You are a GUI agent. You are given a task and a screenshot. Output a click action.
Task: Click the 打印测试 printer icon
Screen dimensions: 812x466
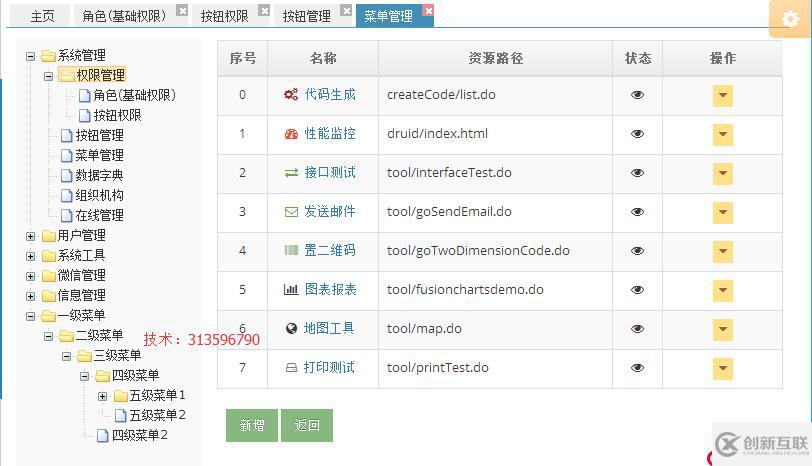tap(292, 368)
